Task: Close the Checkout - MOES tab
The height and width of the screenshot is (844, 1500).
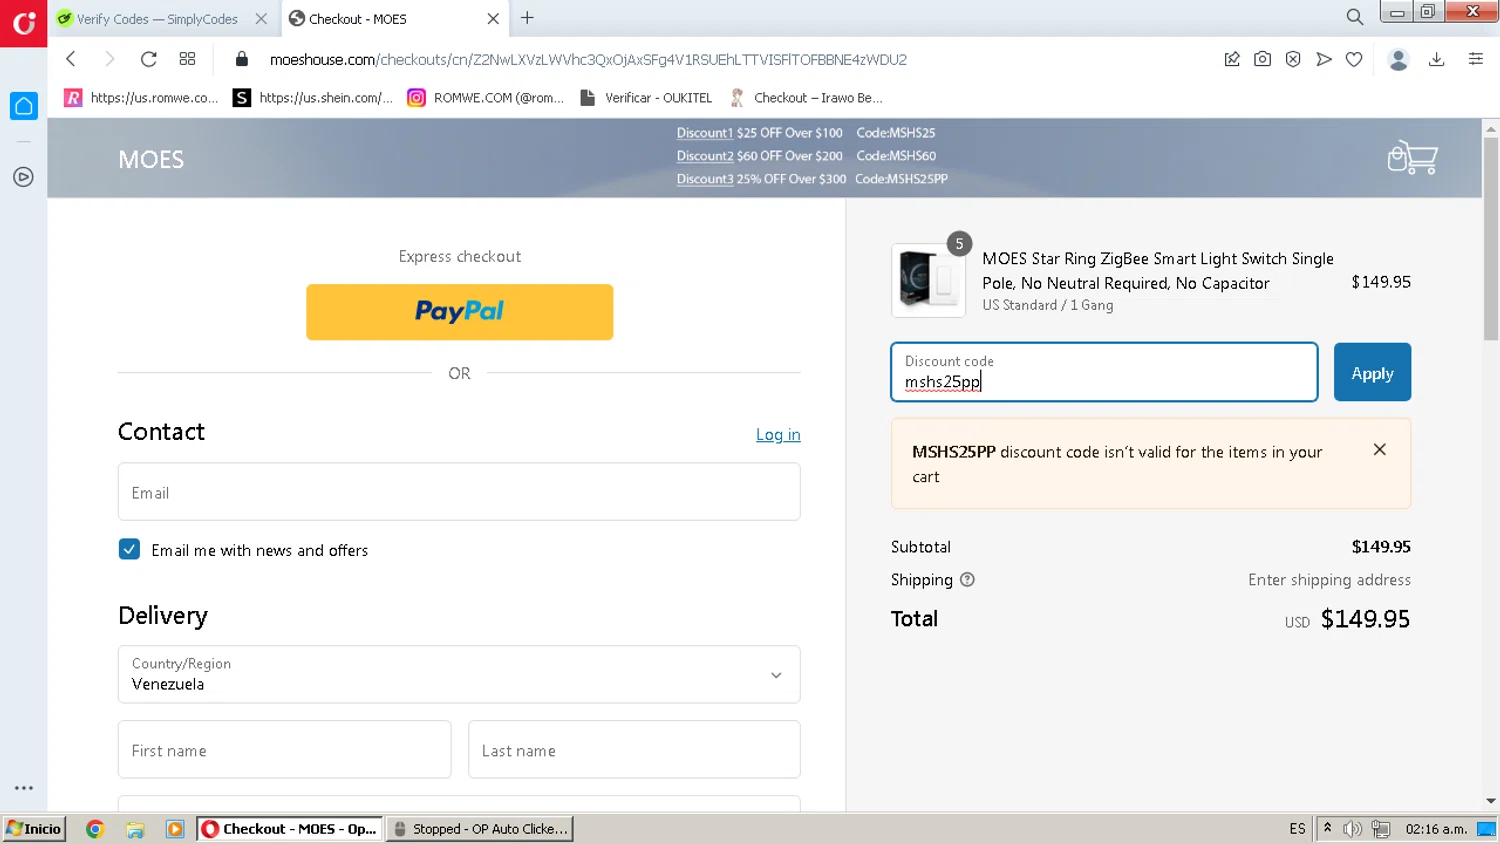Action: [x=493, y=18]
